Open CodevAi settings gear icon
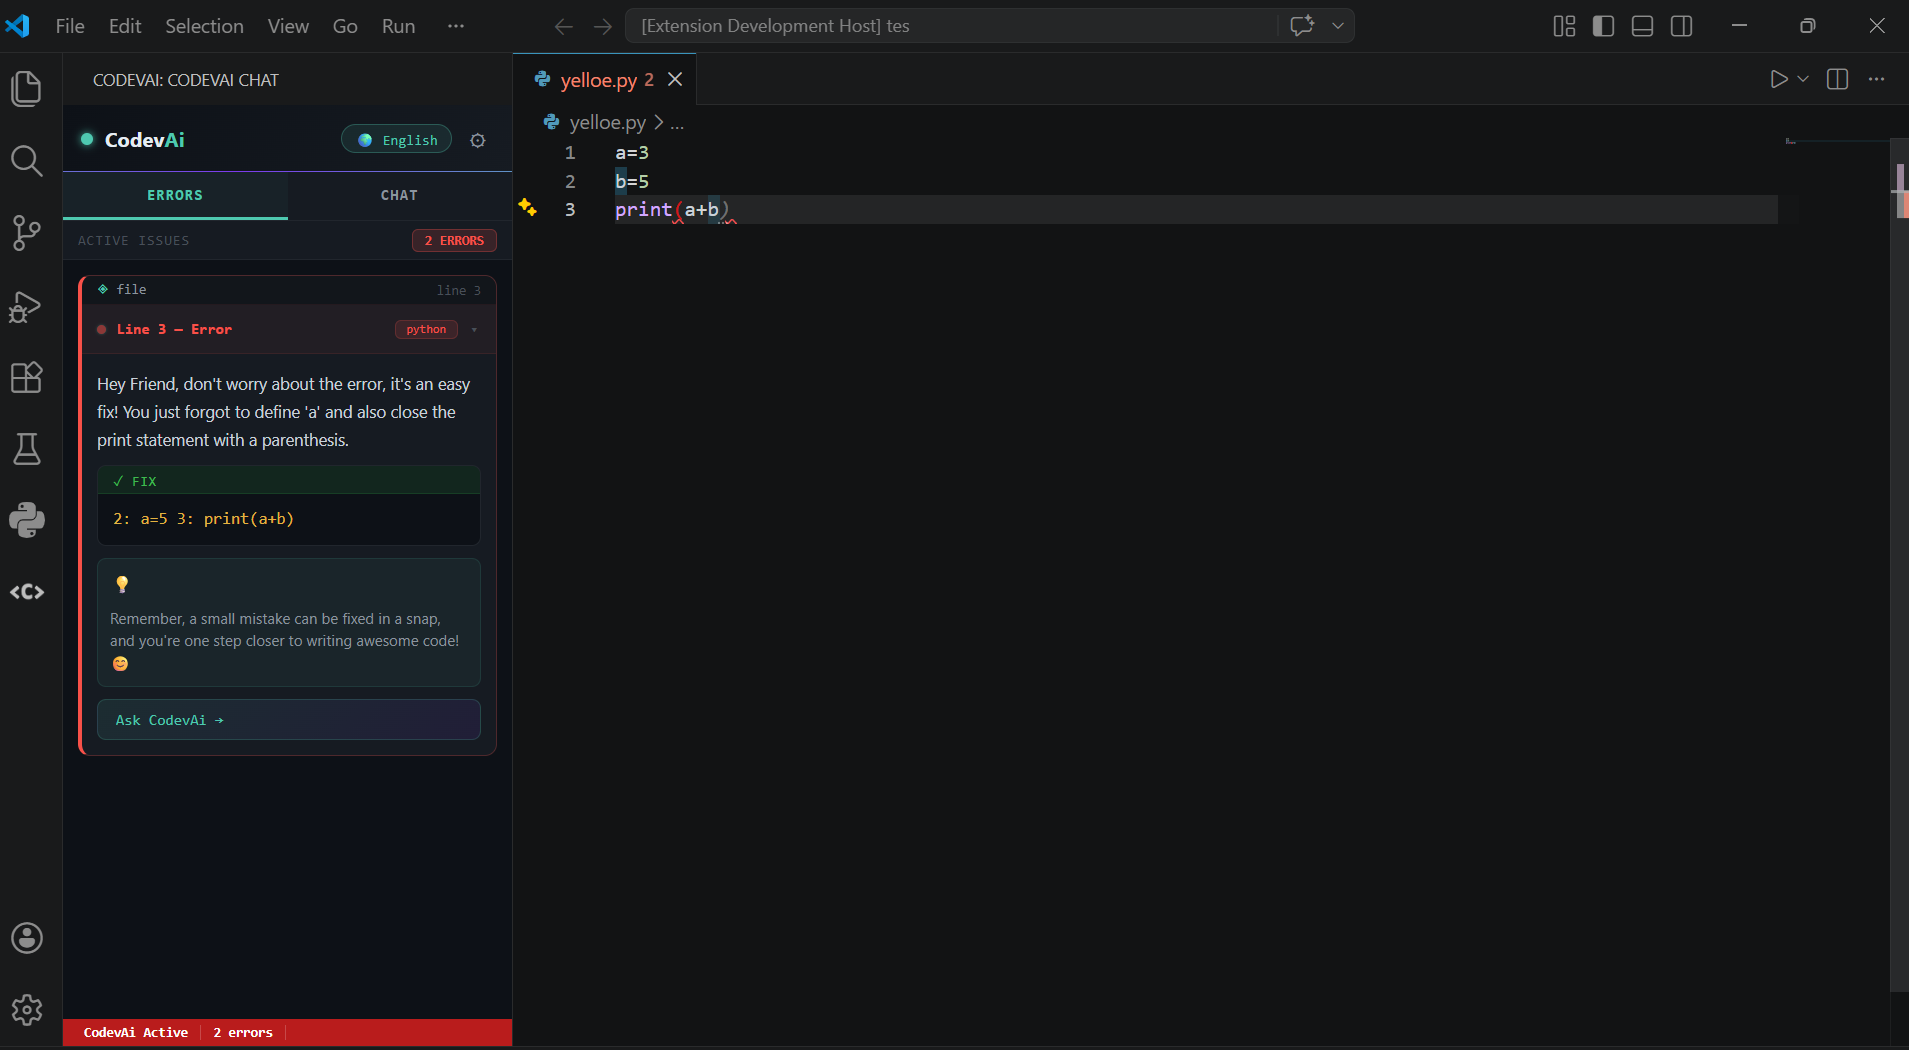The height and width of the screenshot is (1050, 1909). point(478,140)
